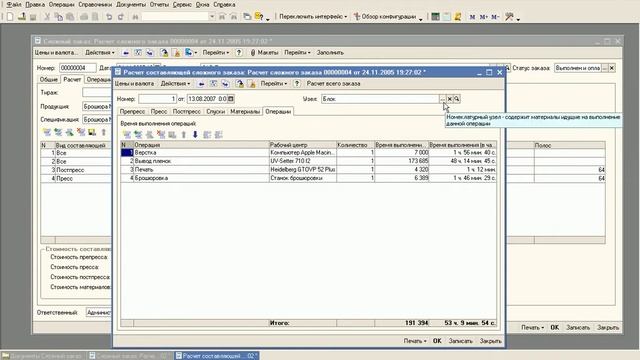Open the Отчеты menu
This screenshot has height=360, width=640.
click(x=159, y=4)
